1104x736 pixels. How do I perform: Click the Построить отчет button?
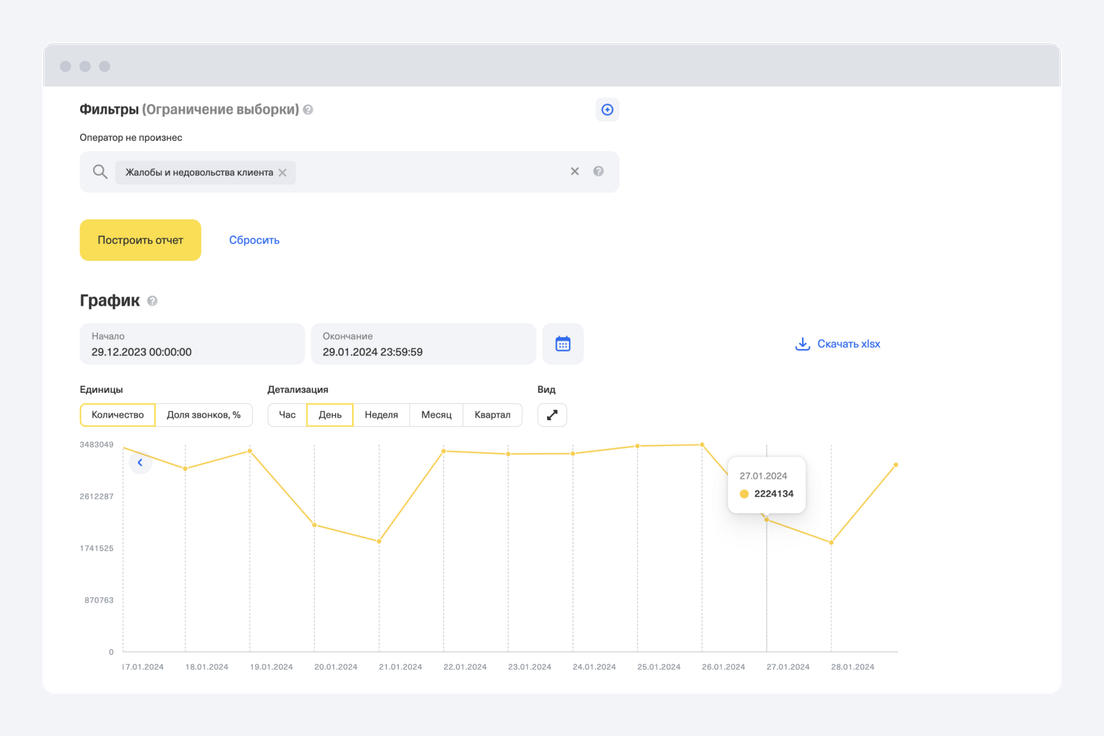(140, 240)
